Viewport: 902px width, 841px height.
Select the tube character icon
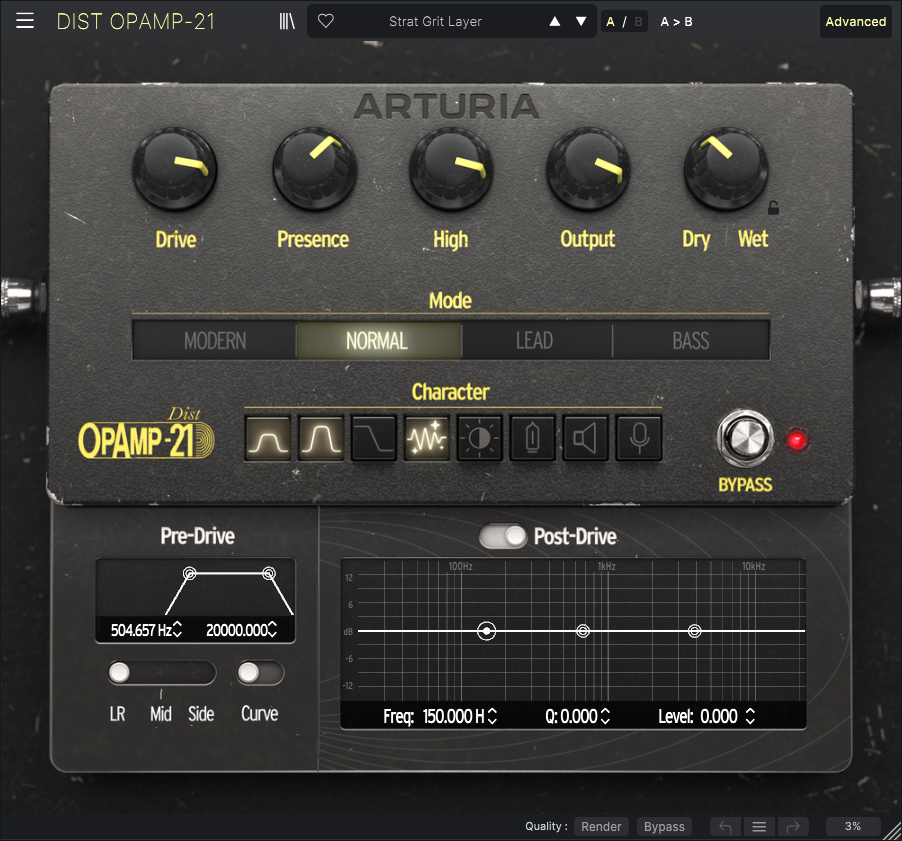(x=532, y=438)
